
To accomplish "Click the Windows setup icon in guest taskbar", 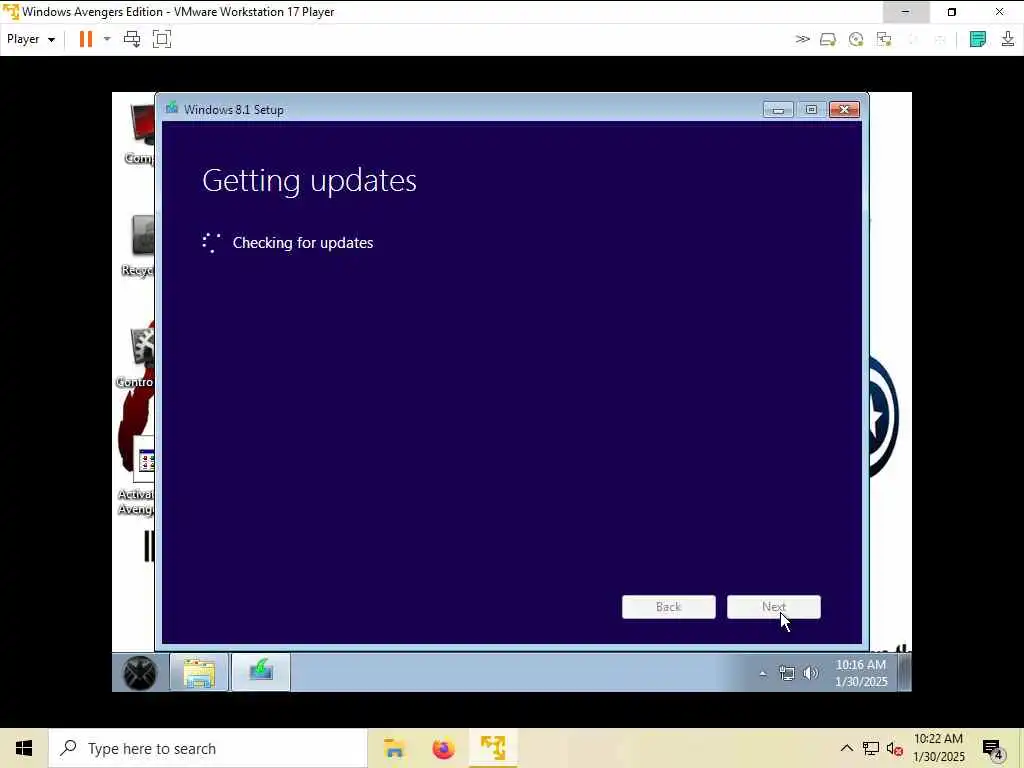I will (x=261, y=673).
